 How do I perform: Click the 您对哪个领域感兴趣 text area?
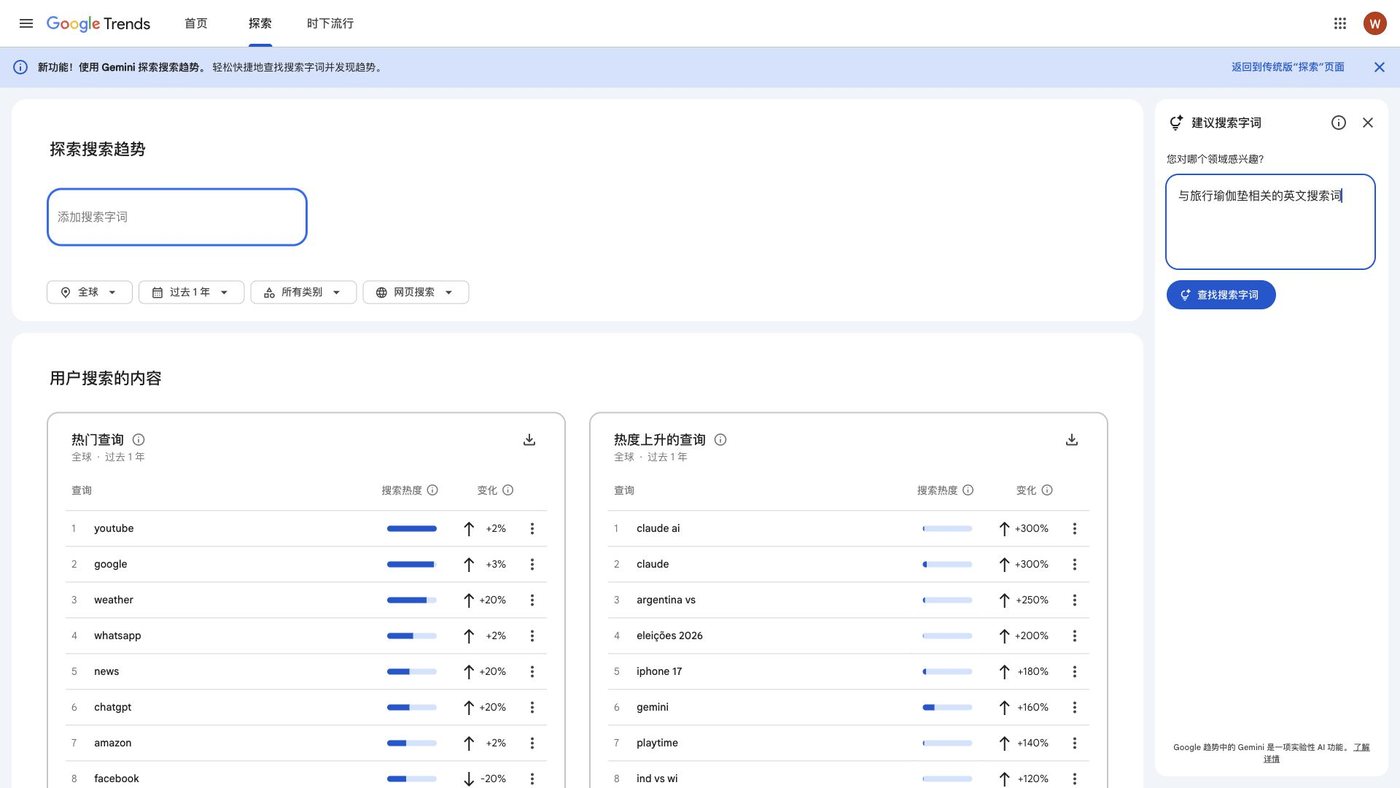(x=1270, y=222)
